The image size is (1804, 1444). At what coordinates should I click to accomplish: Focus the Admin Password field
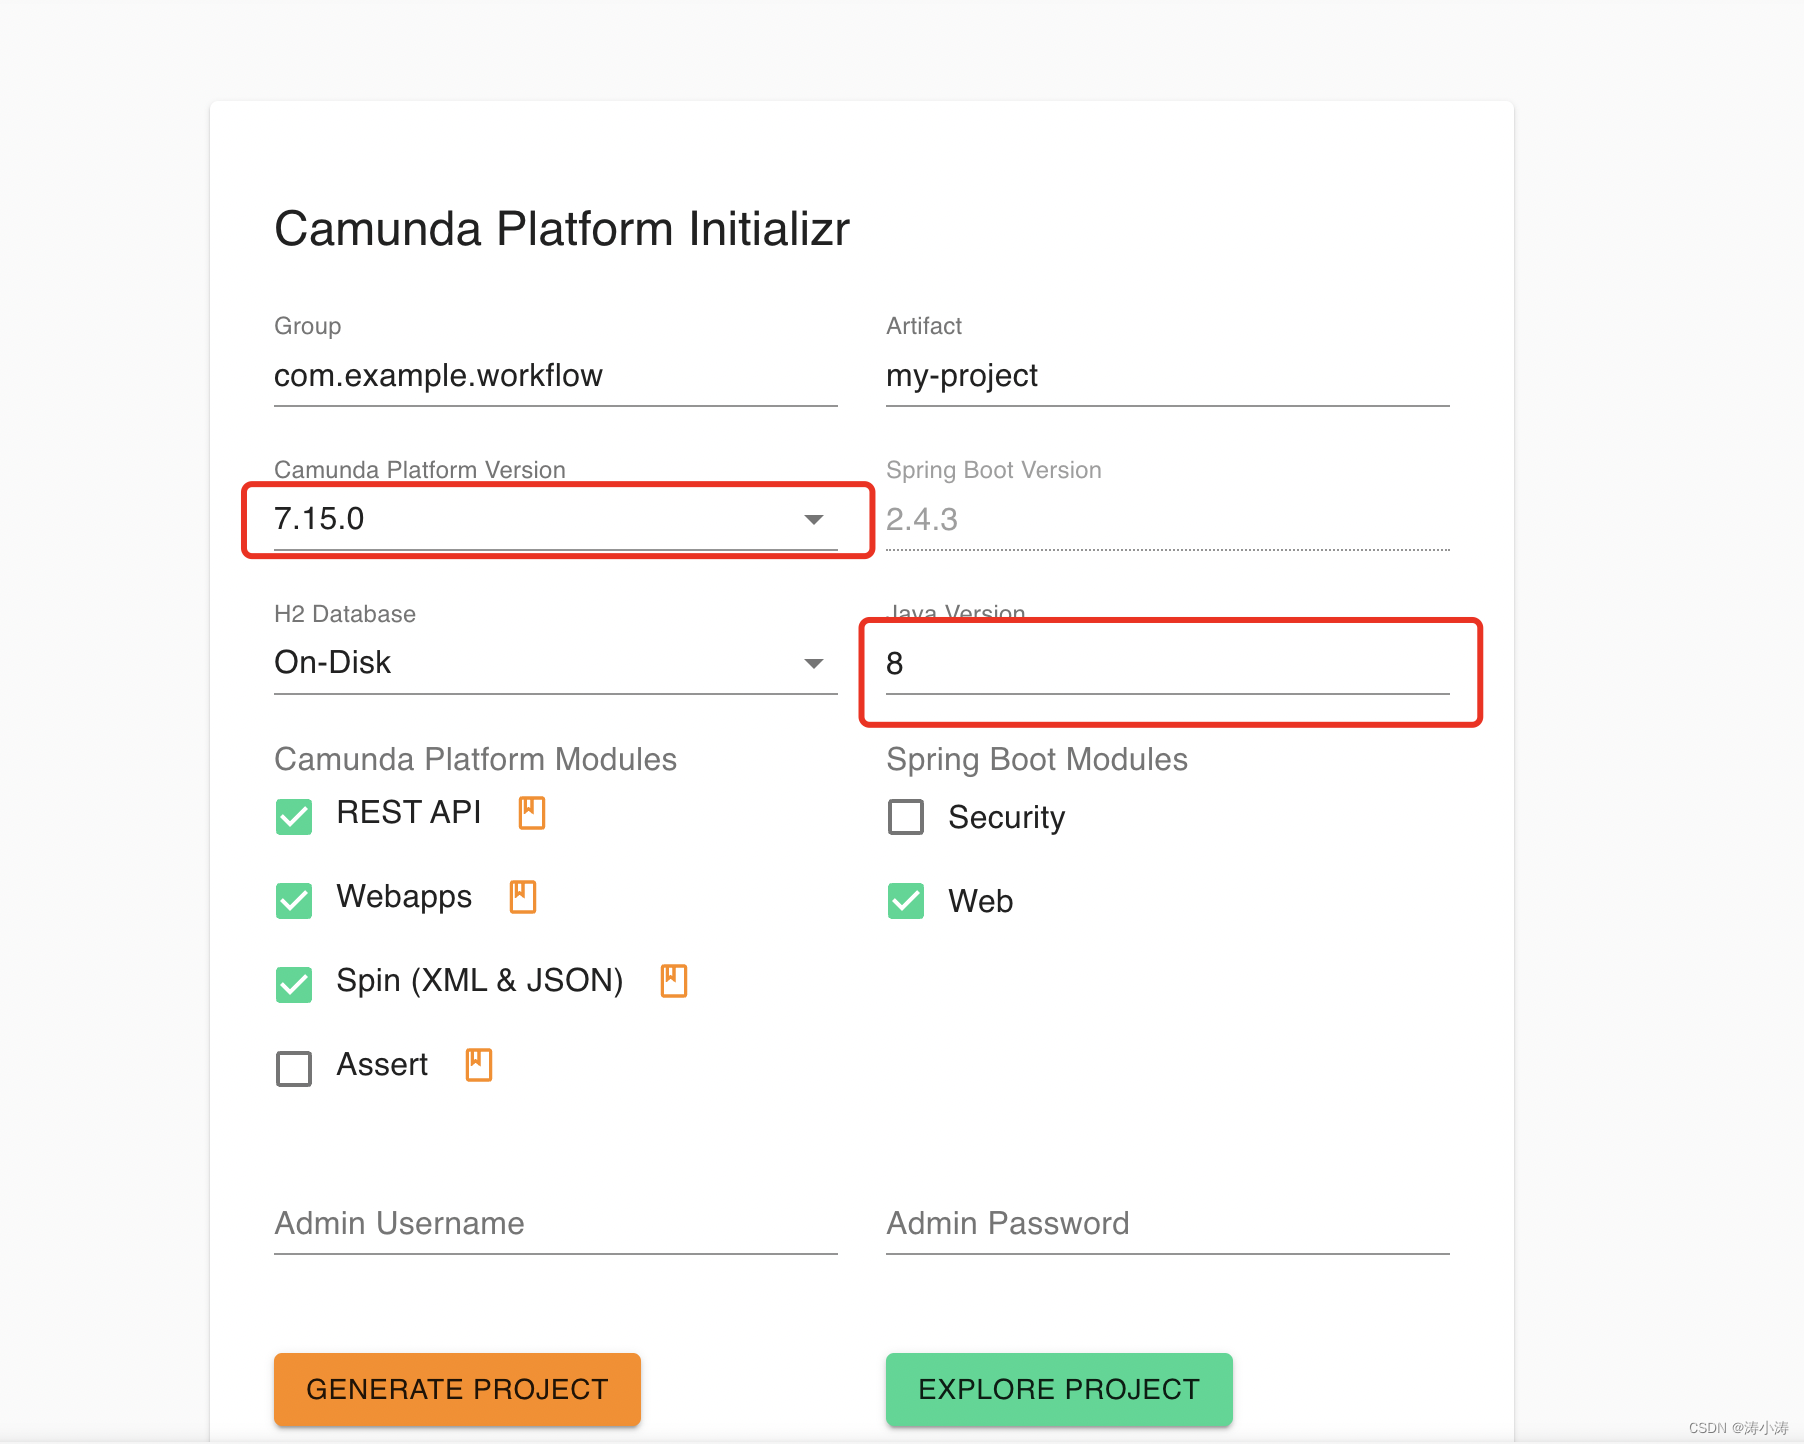(x=1167, y=1224)
